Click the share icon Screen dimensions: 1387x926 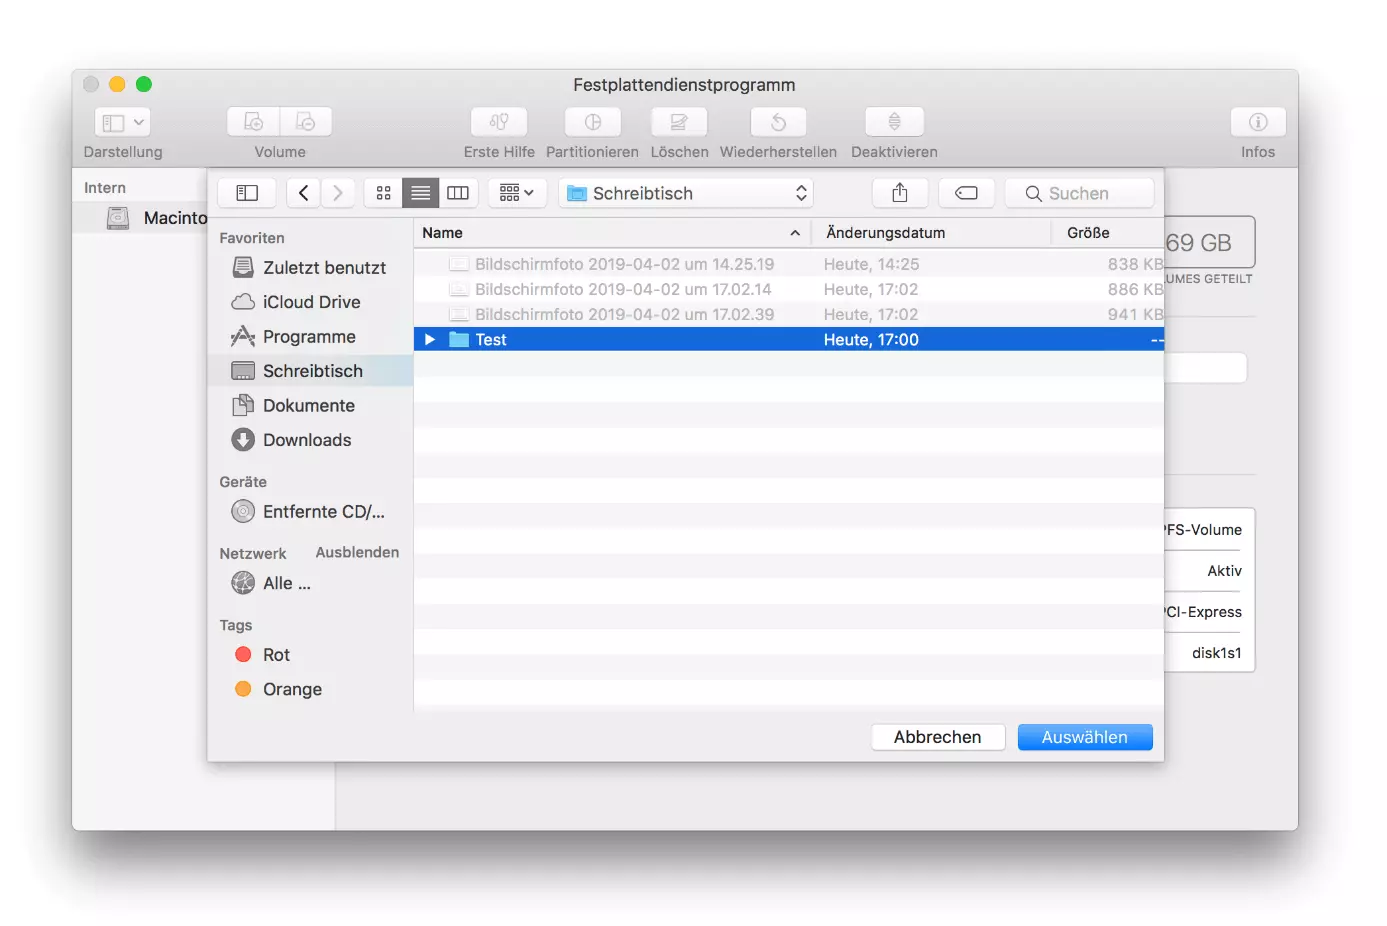point(900,193)
